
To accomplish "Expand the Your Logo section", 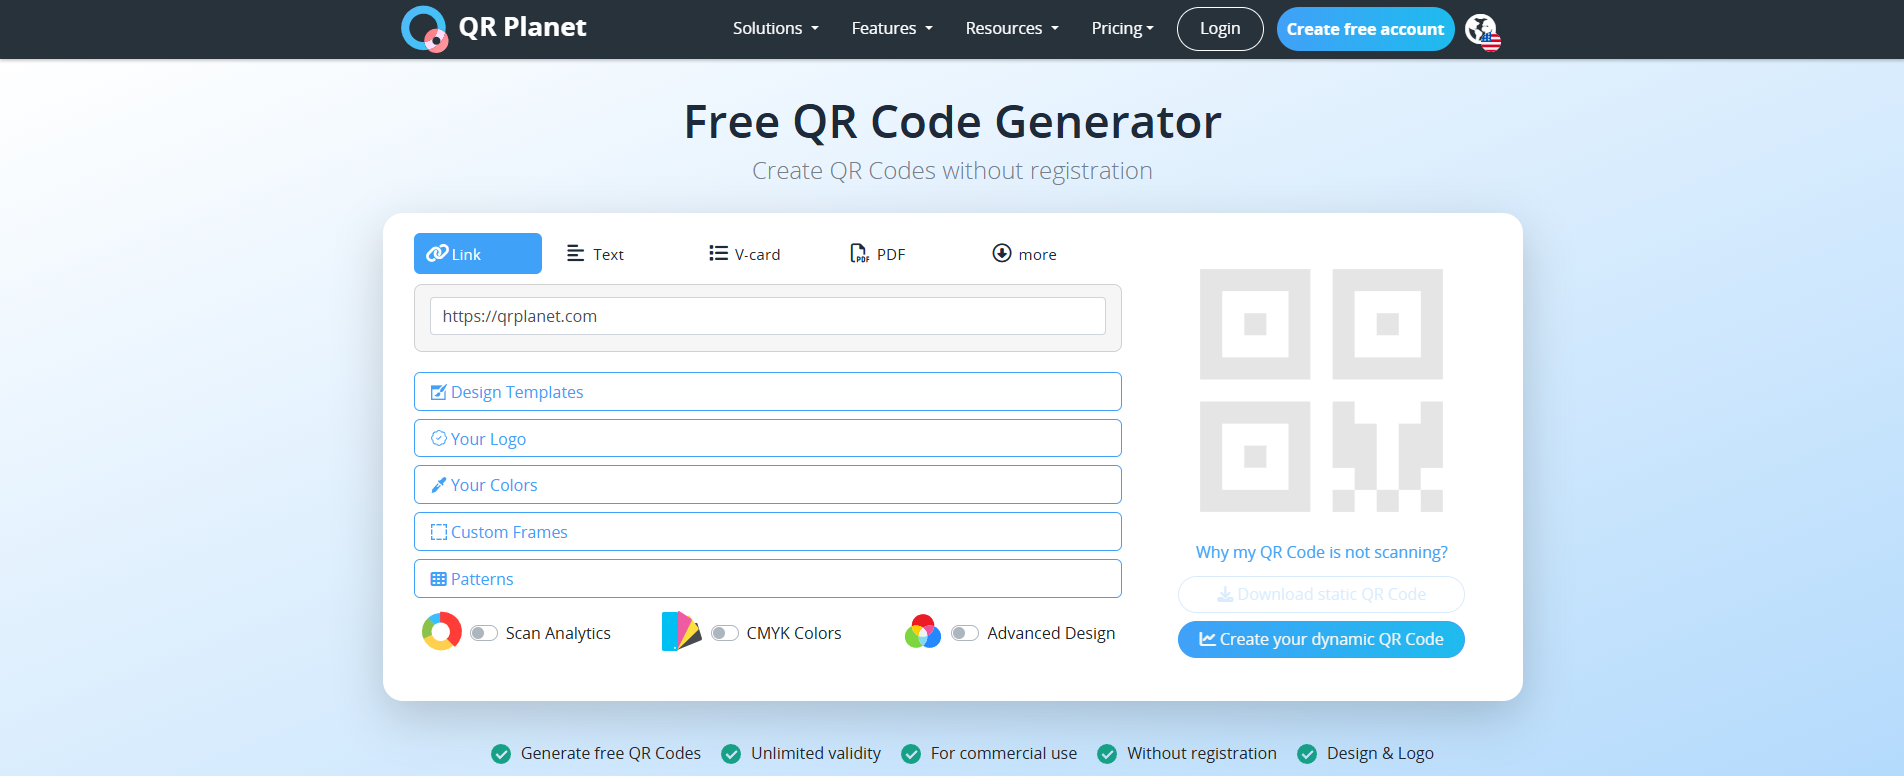I will tap(768, 438).
